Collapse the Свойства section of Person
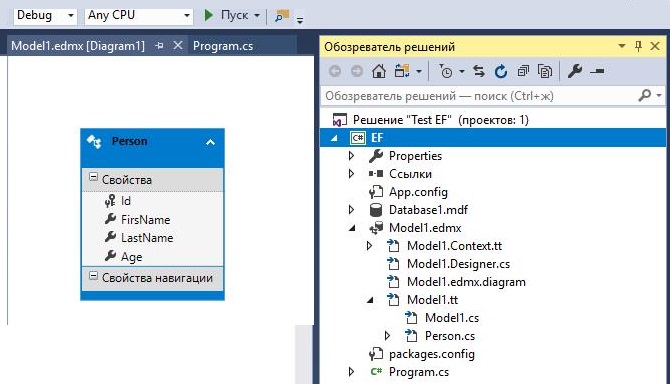This screenshot has height=384, width=670. (x=93, y=177)
